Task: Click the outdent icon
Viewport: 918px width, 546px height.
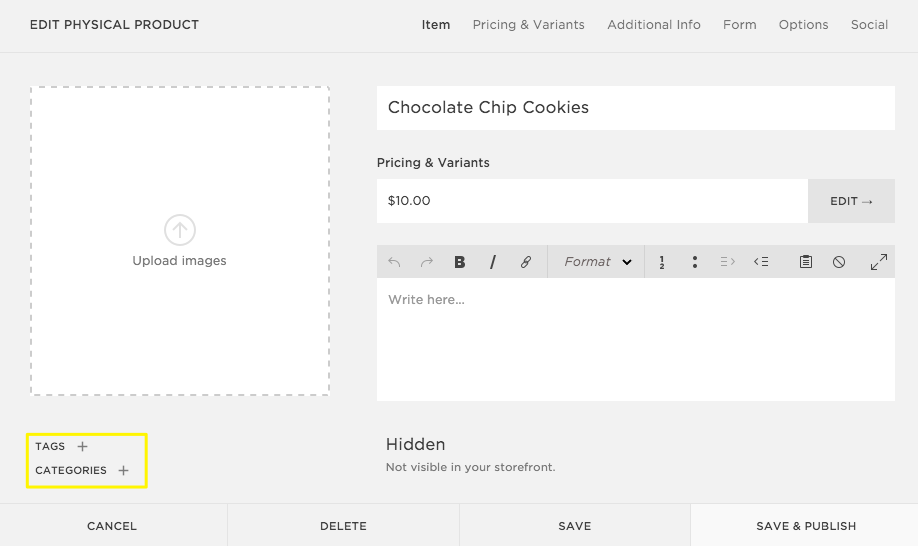Action: (761, 262)
